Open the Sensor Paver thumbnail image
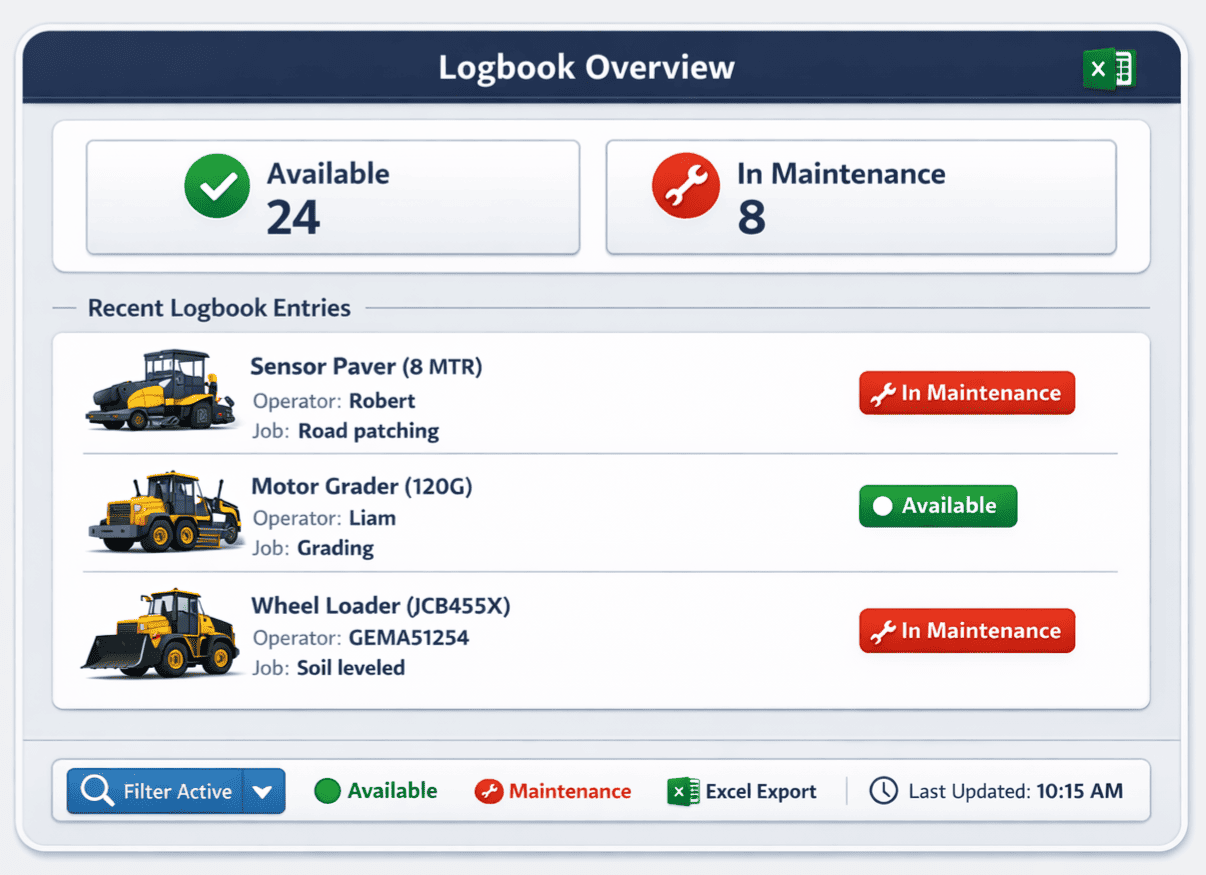The height and width of the screenshot is (875, 1206). tap(162, 391)
